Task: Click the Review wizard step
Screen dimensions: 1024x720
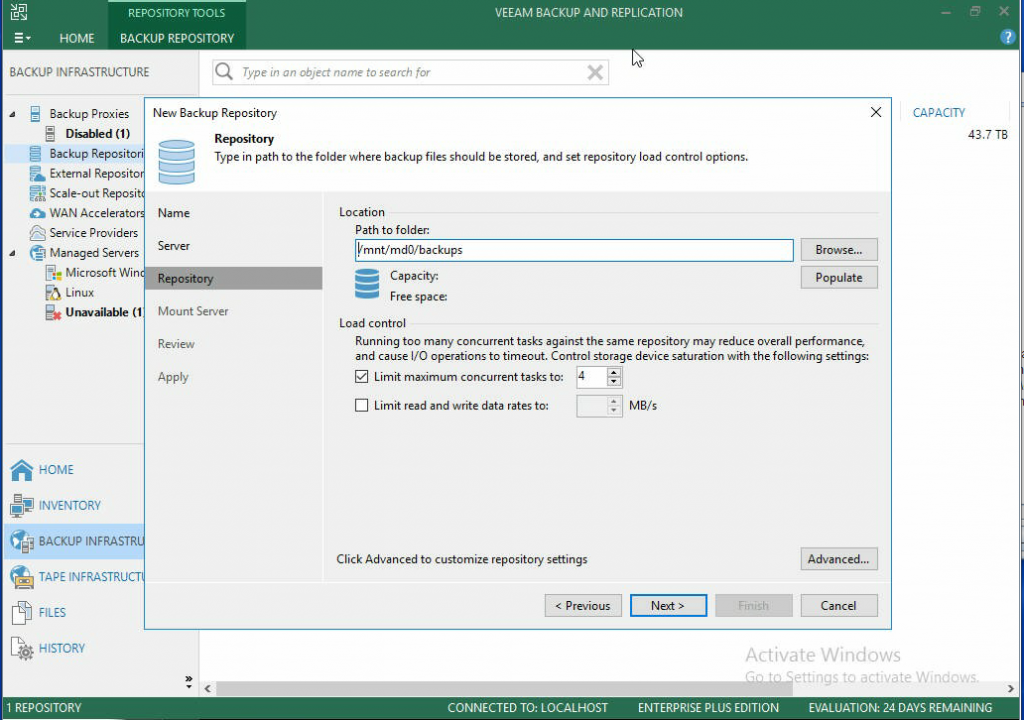Action: click(x=176, y=344)
